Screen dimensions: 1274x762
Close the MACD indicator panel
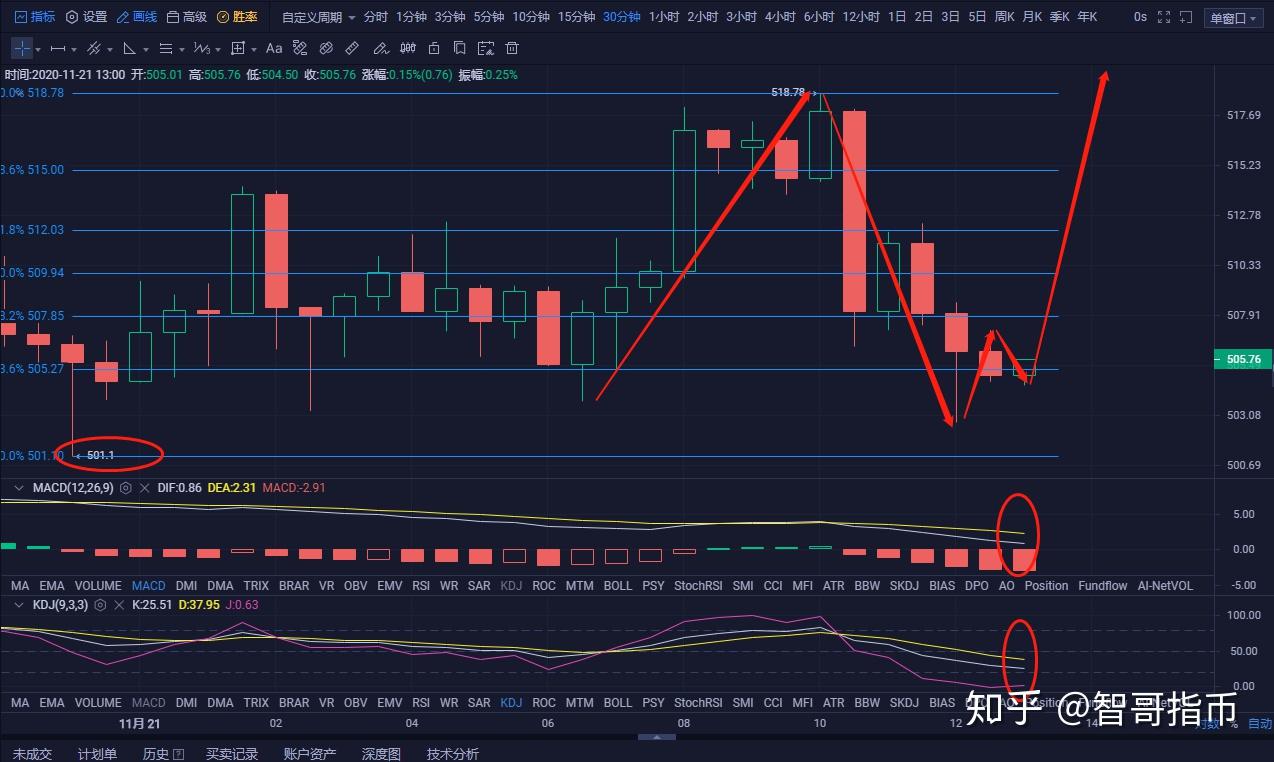pos(144,488)
